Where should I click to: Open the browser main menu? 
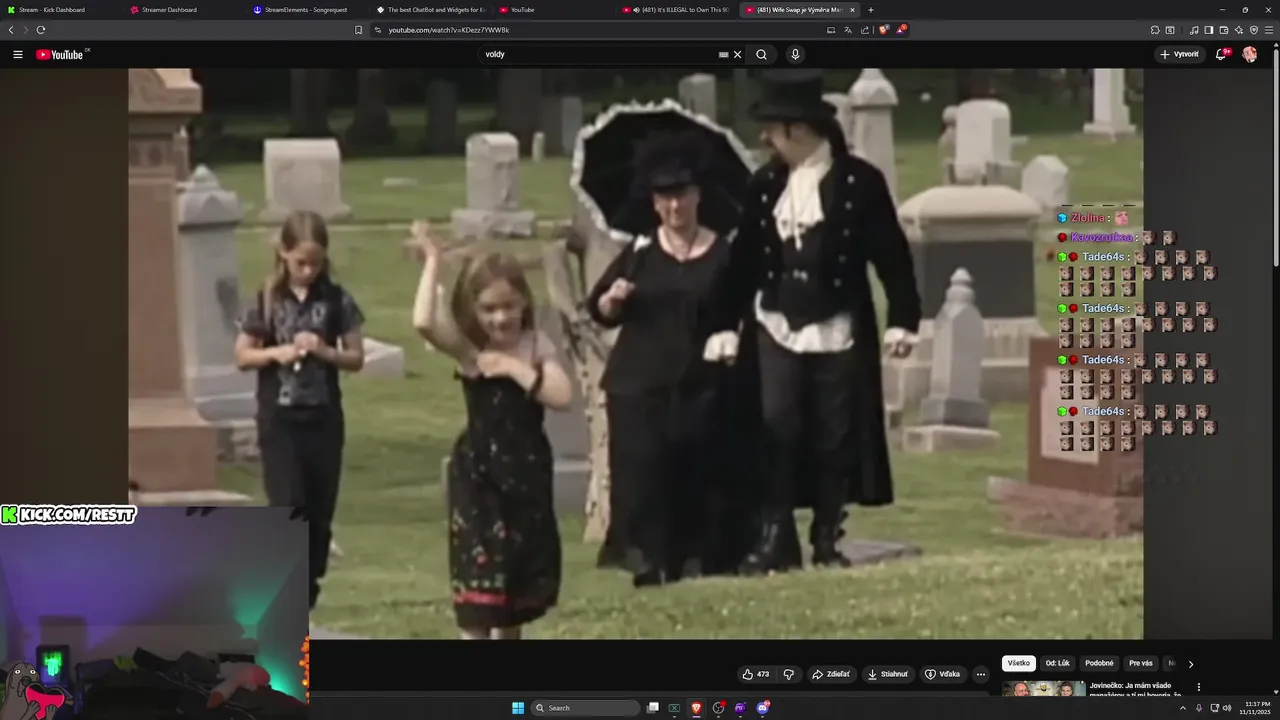click(x=1270, y=30)
